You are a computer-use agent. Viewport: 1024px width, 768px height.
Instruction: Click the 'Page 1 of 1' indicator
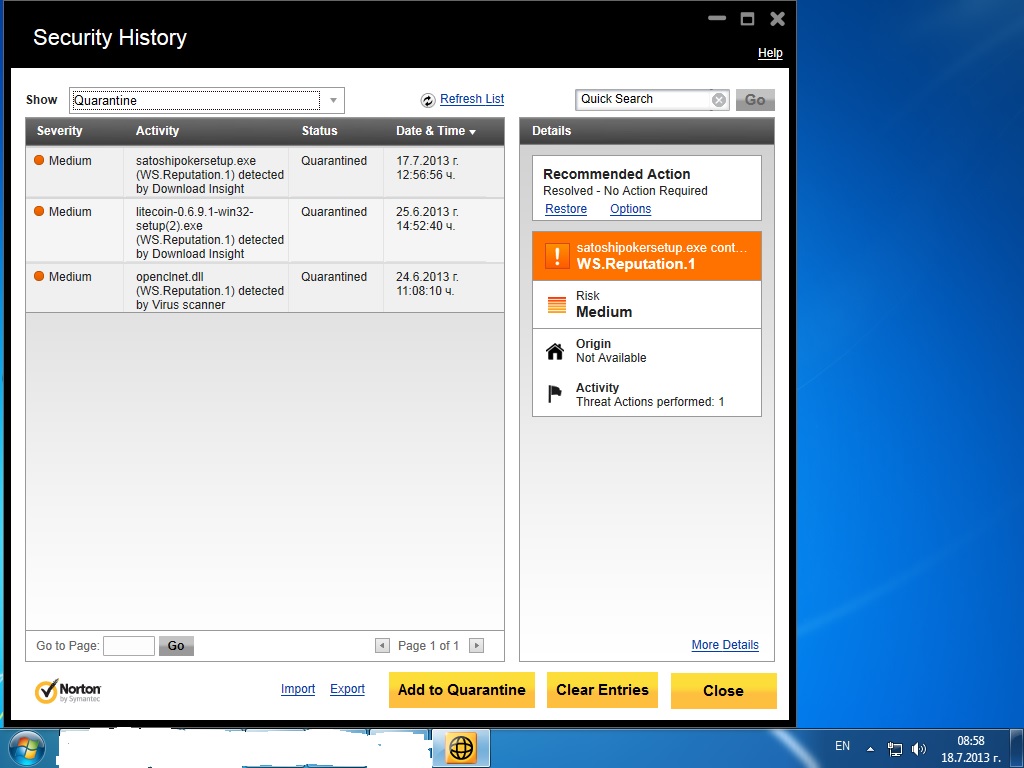(x=428, y=646)
